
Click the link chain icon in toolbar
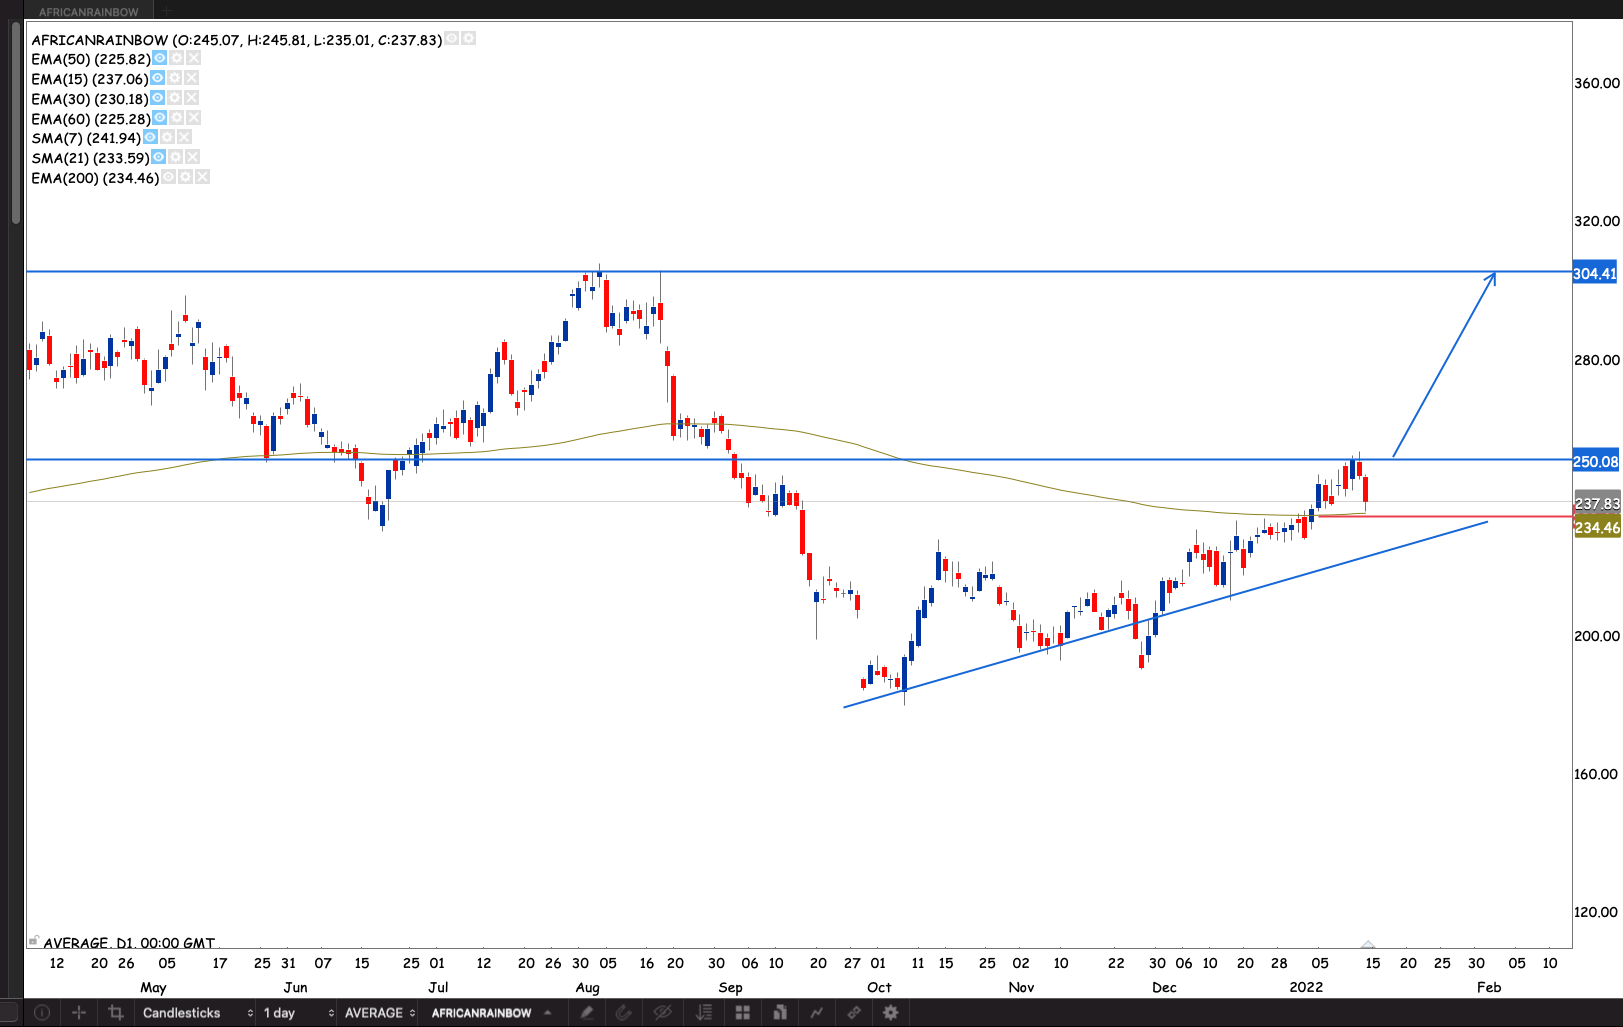coord(854,1013)
